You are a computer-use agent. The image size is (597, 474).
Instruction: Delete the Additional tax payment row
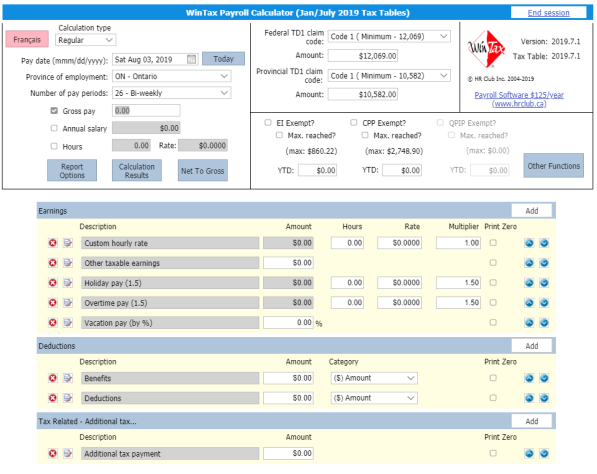[x=53, y=453]
